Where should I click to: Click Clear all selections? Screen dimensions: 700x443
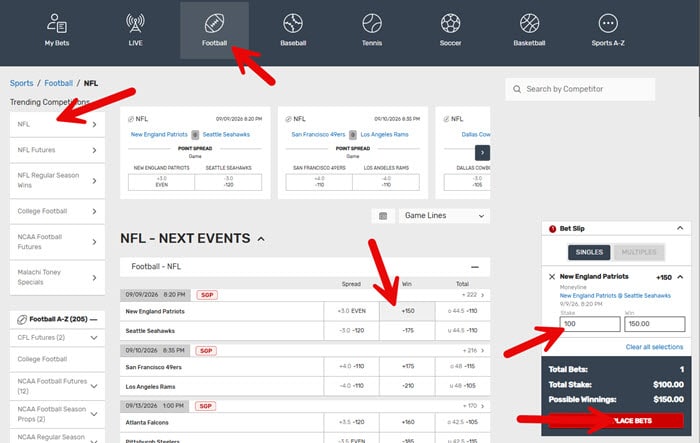(654, 347)
